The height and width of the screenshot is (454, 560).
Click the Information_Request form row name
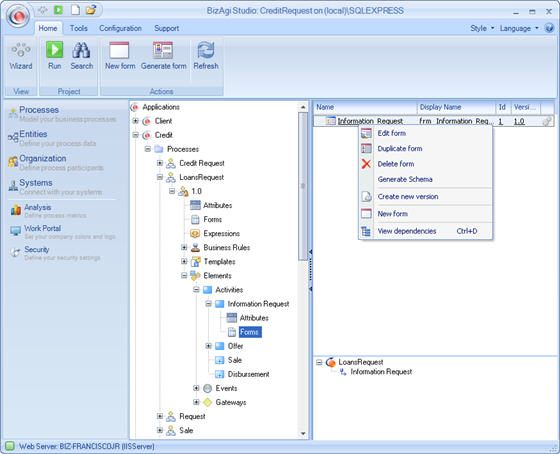370,121
